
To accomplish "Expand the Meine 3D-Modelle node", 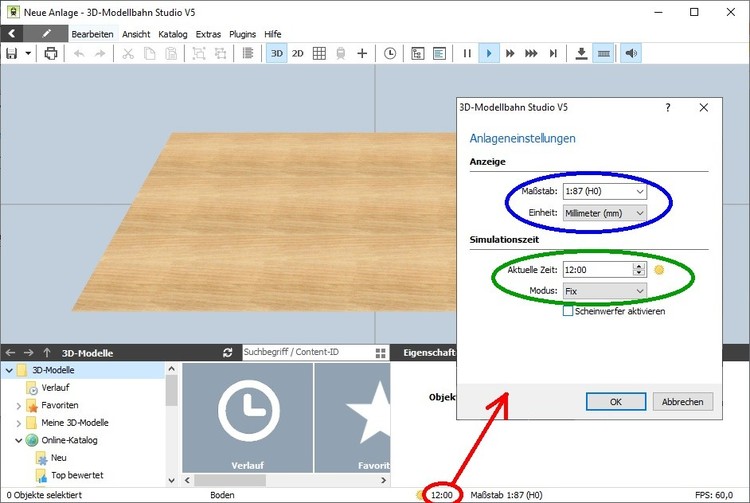I will [x=19, y=423].
